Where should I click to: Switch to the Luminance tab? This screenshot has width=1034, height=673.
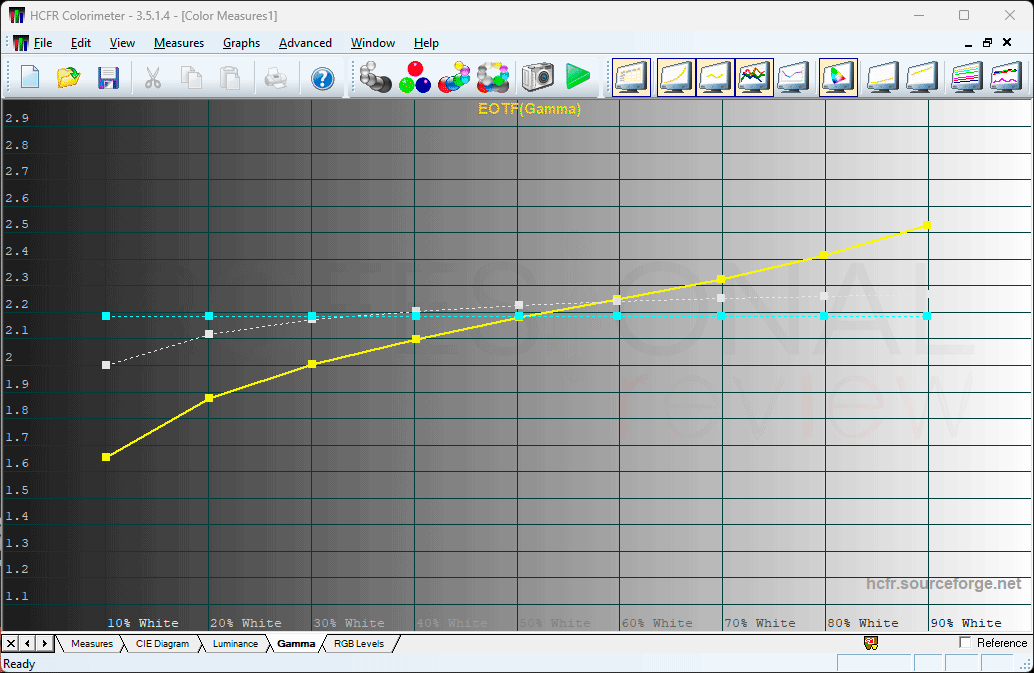(235, 643)
